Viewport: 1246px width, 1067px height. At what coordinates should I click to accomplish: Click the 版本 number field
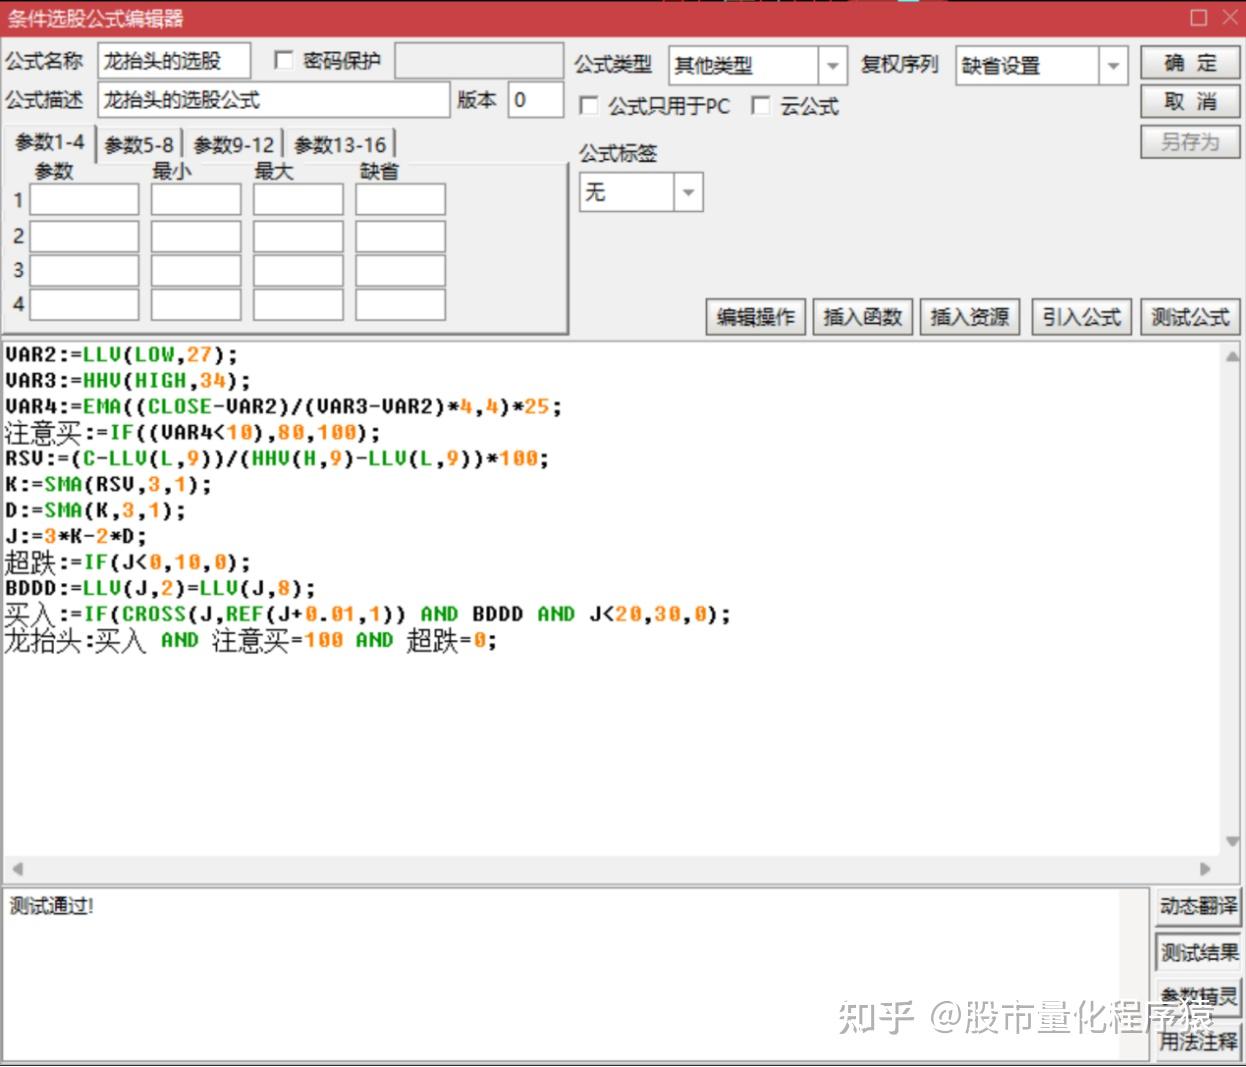(536, 100)
